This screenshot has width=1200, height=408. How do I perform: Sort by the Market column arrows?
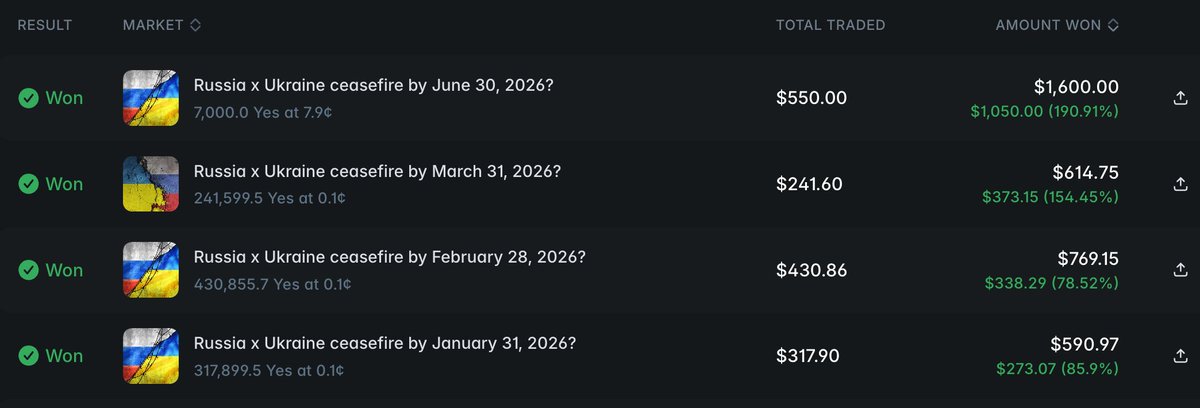(195, 25)
